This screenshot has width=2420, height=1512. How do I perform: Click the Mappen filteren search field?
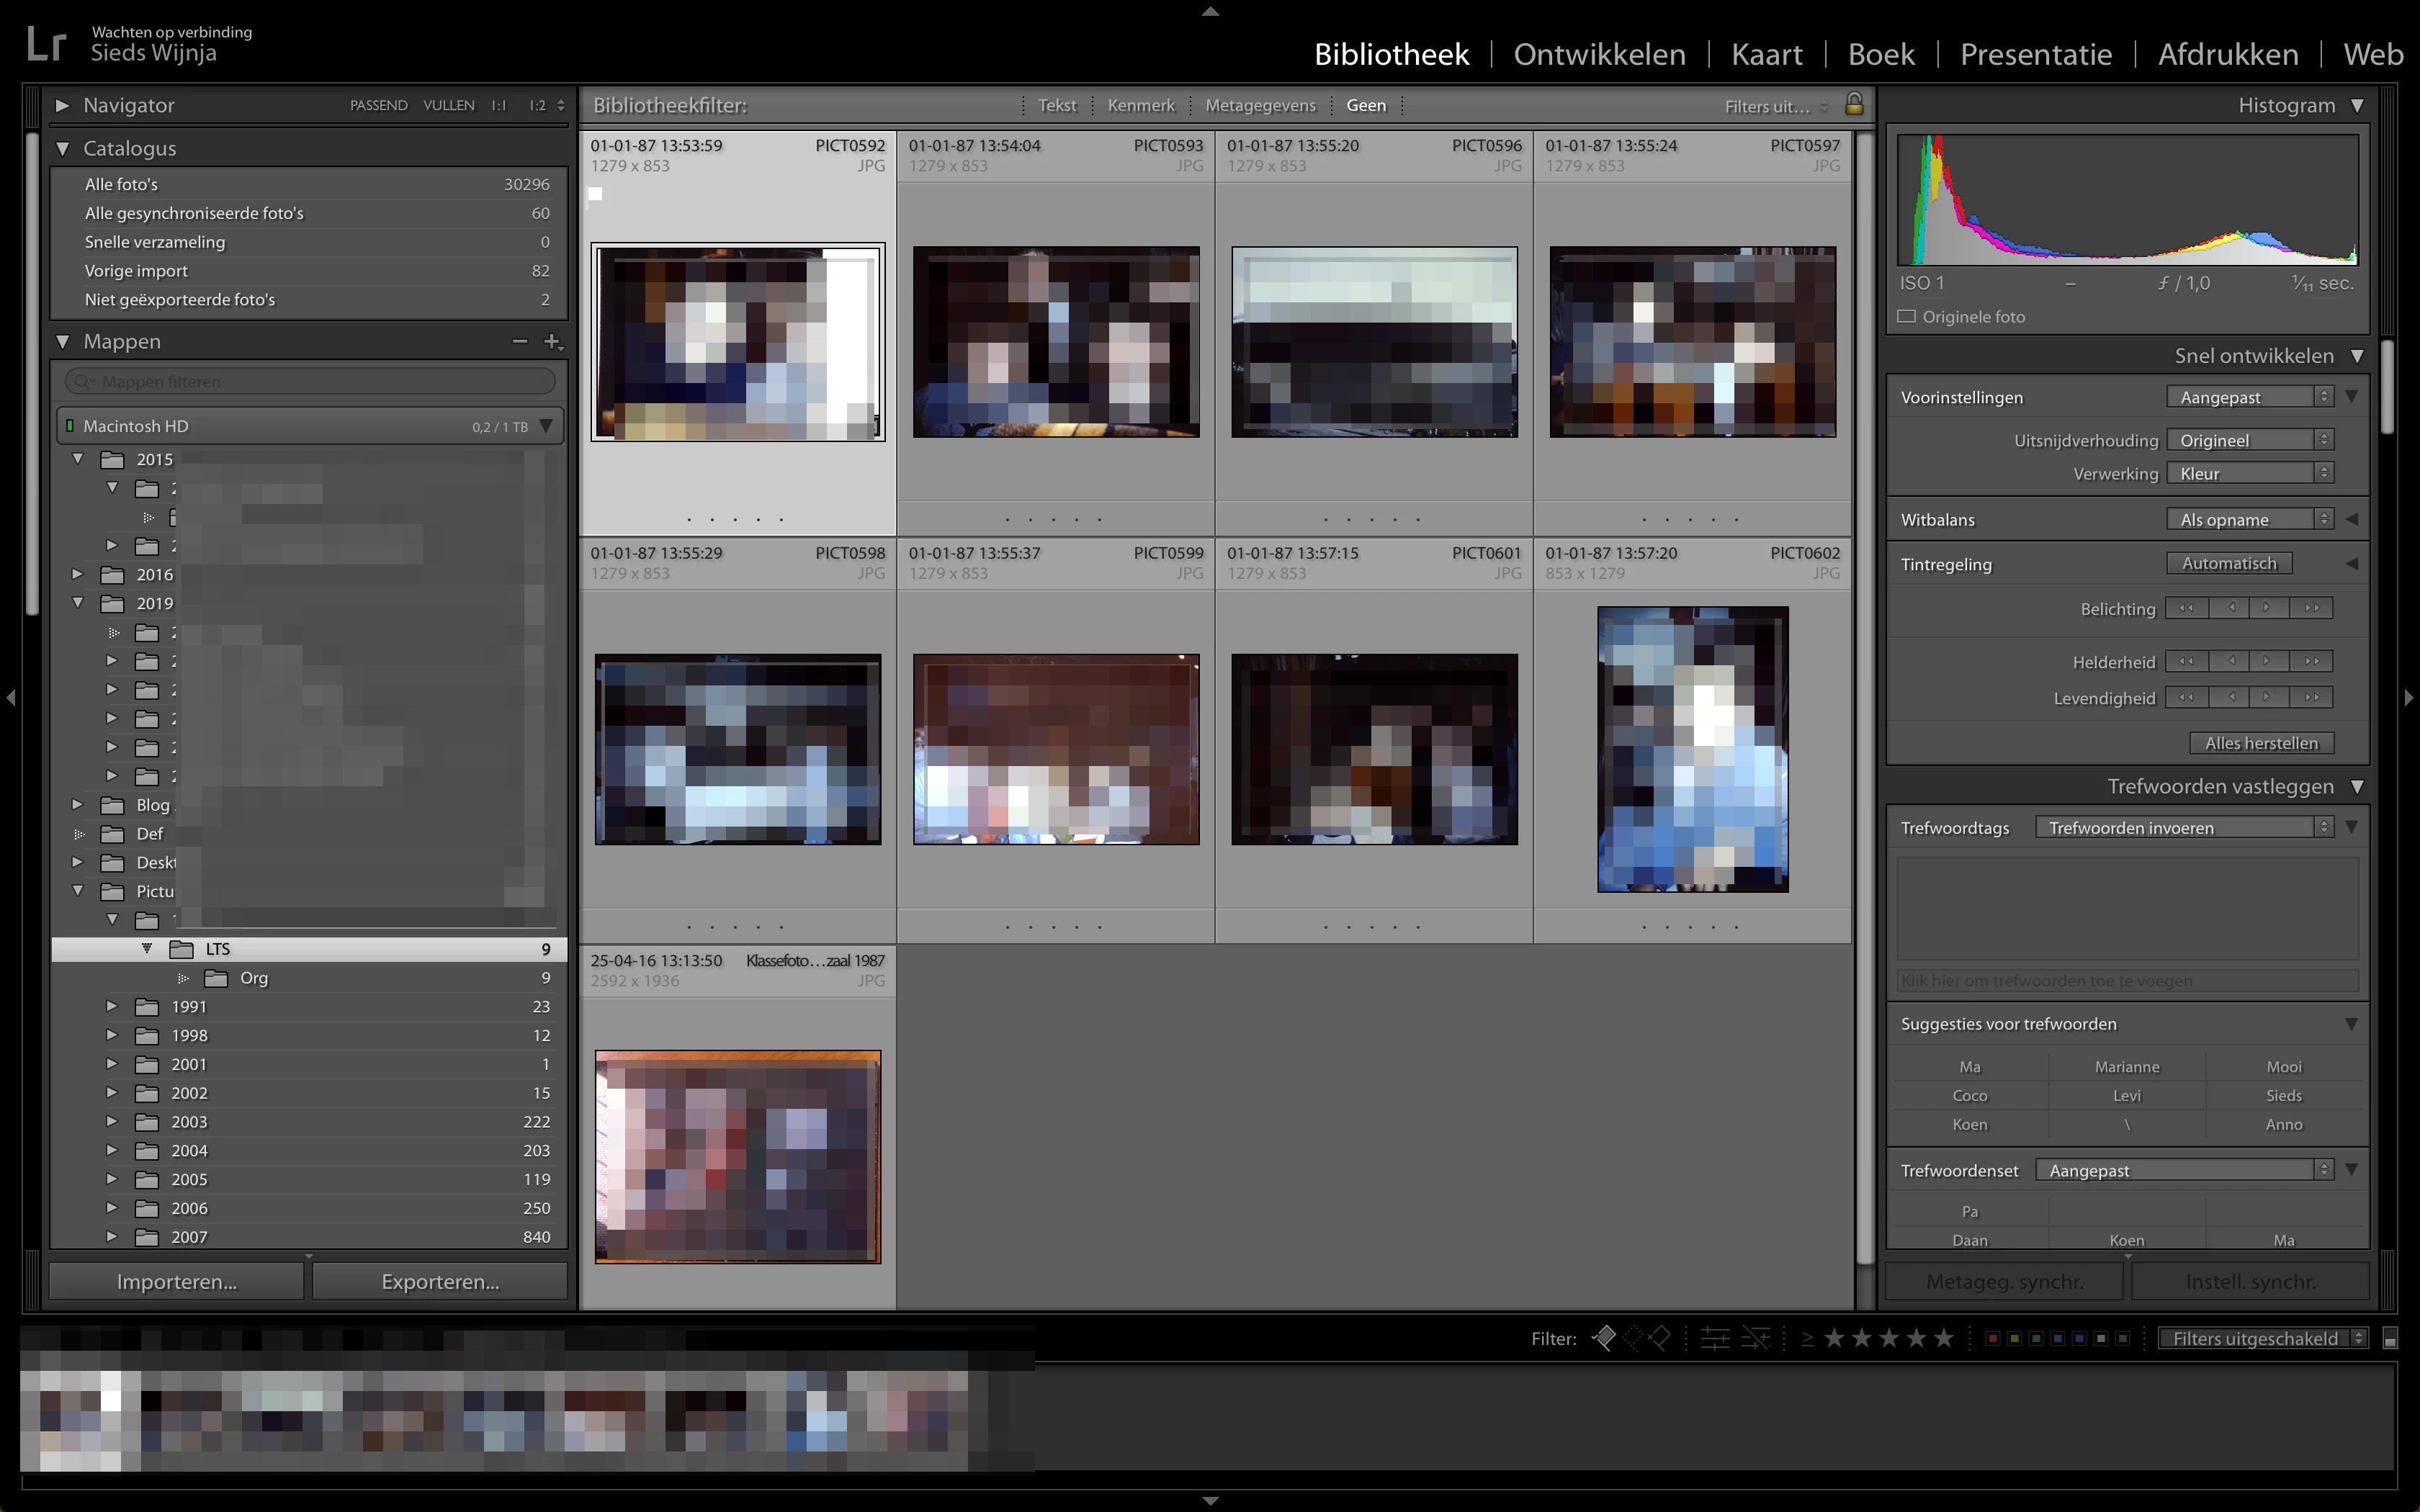[x=310, y=381]
